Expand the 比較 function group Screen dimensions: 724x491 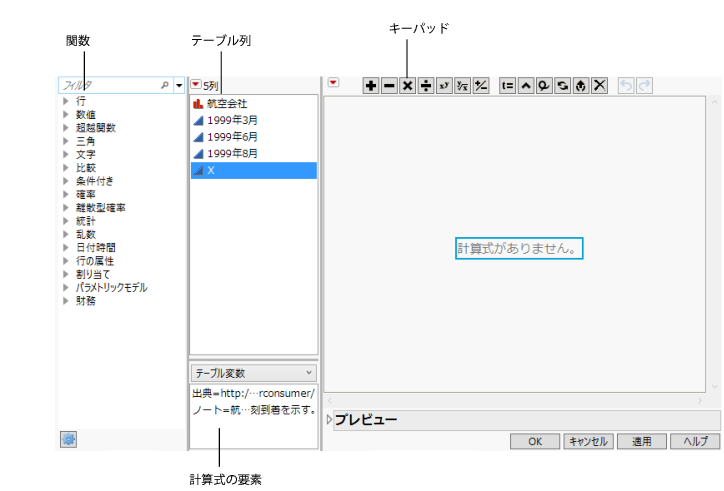66,168
